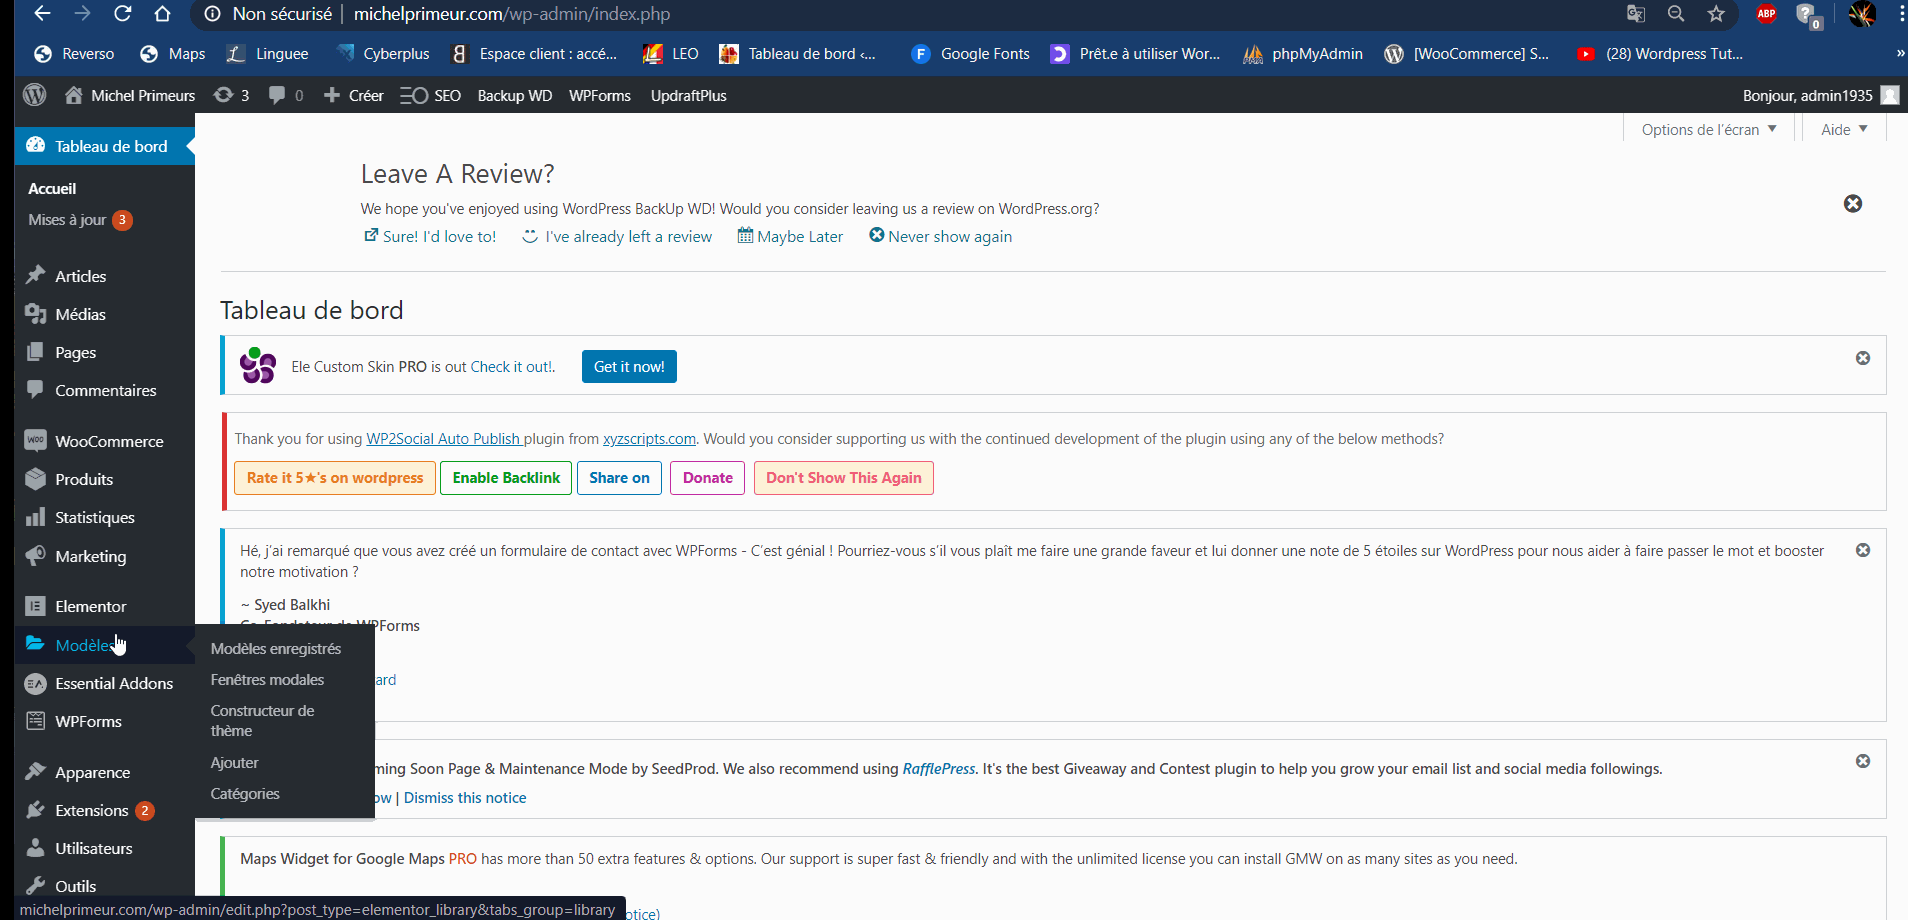Open WPForms in the admin bar
The image size is (1908, 920).
pyautogui.click(x=600, y=95)
